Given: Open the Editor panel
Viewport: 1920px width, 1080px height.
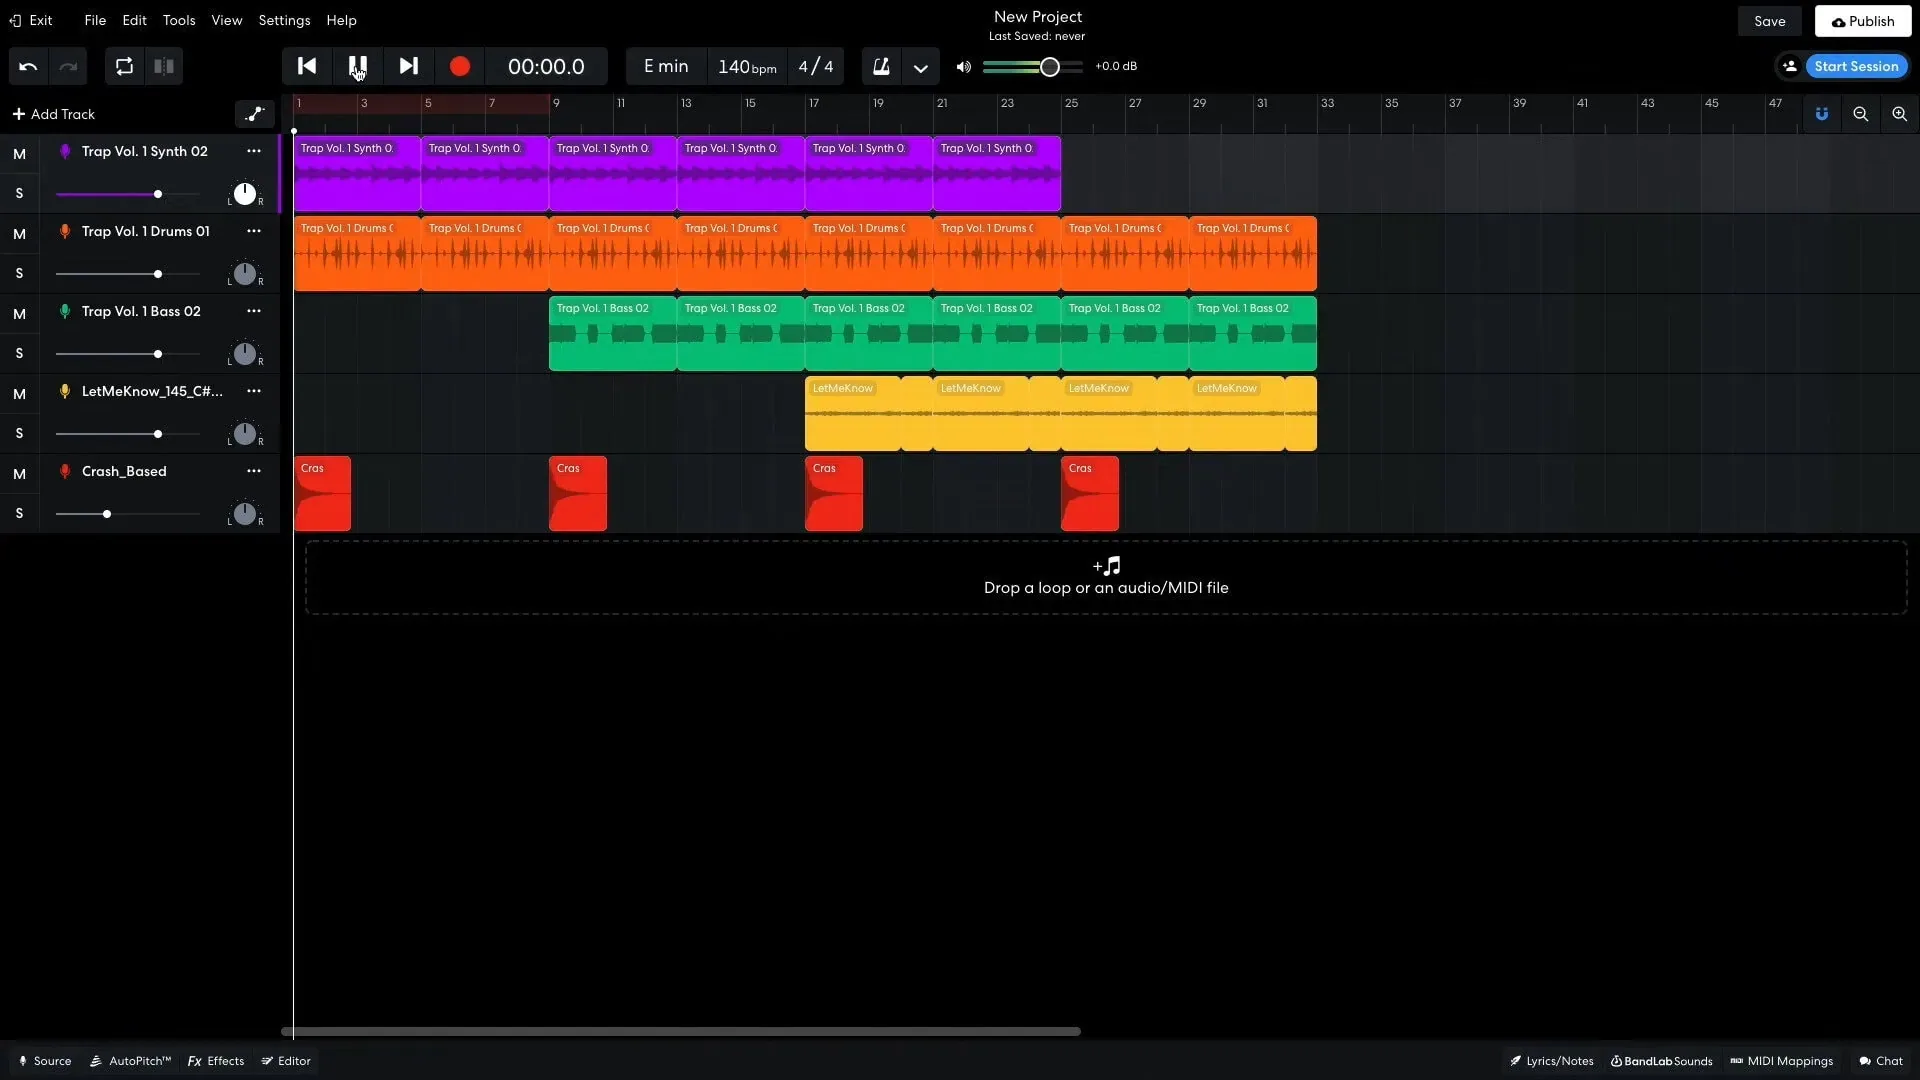Looking at the screenshot, I should [286, 1061].
